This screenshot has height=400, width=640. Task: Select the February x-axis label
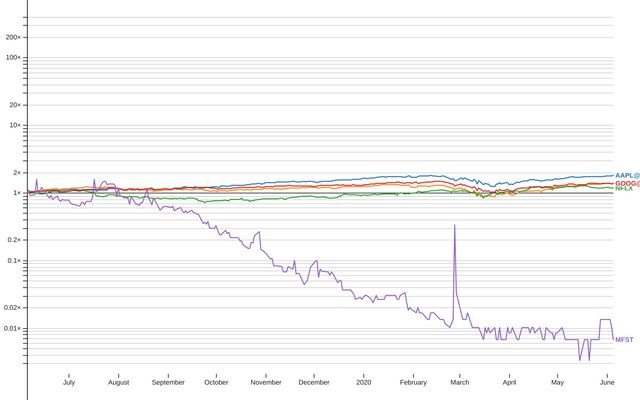pyautogui.click(x=413, y=382)
